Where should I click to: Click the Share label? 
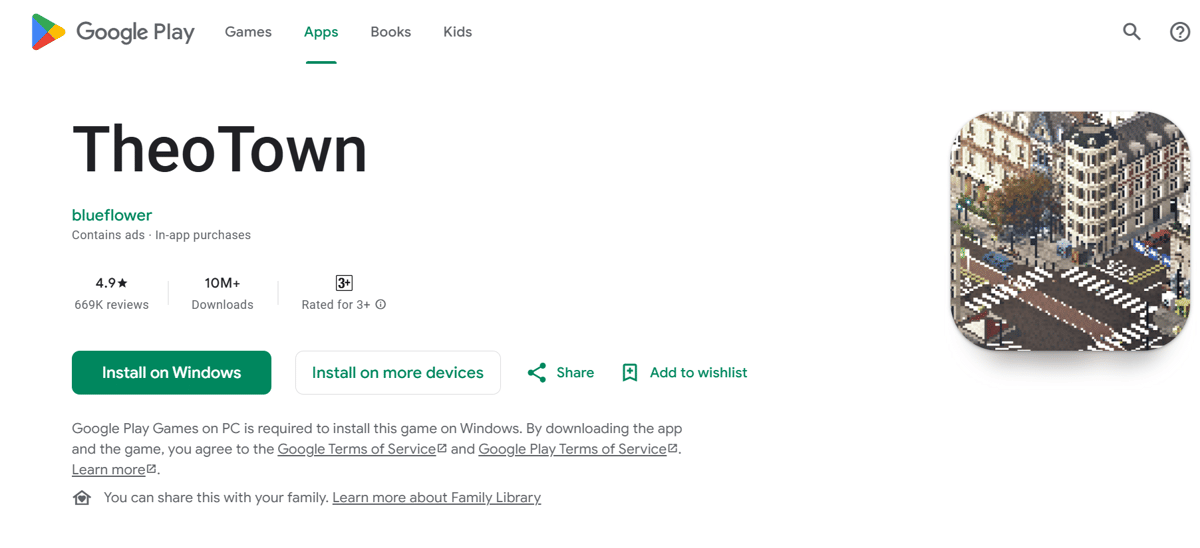pos(575,373)
